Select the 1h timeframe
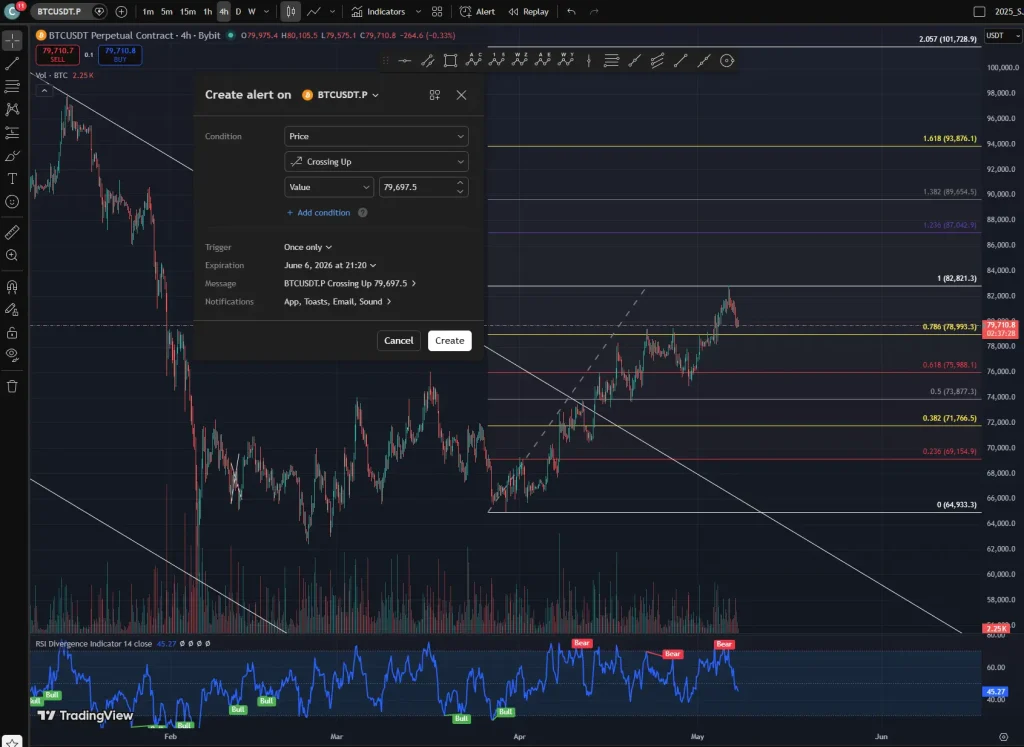Image resolution: width=1024 pixels, height=747 pixels. click(207, 12)
